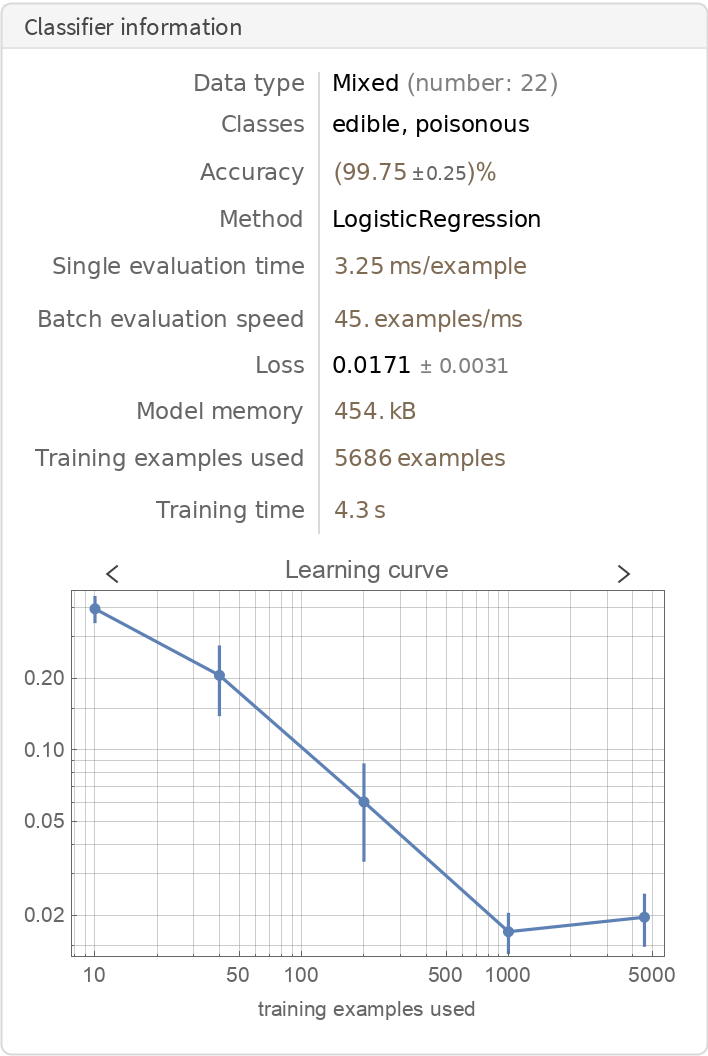Click the 45. examples/ms batch speed value
The height and width of the screenshot is (1056, 708).
[x=427, y=319]
